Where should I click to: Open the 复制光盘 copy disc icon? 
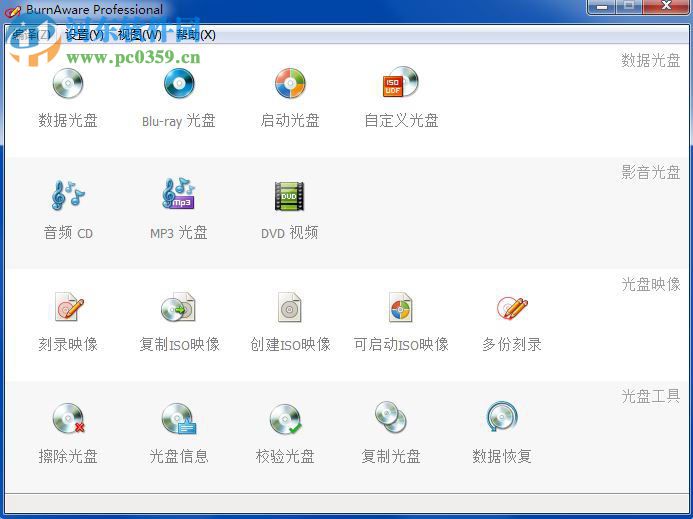pyautogui.click(x=391, y=417)
